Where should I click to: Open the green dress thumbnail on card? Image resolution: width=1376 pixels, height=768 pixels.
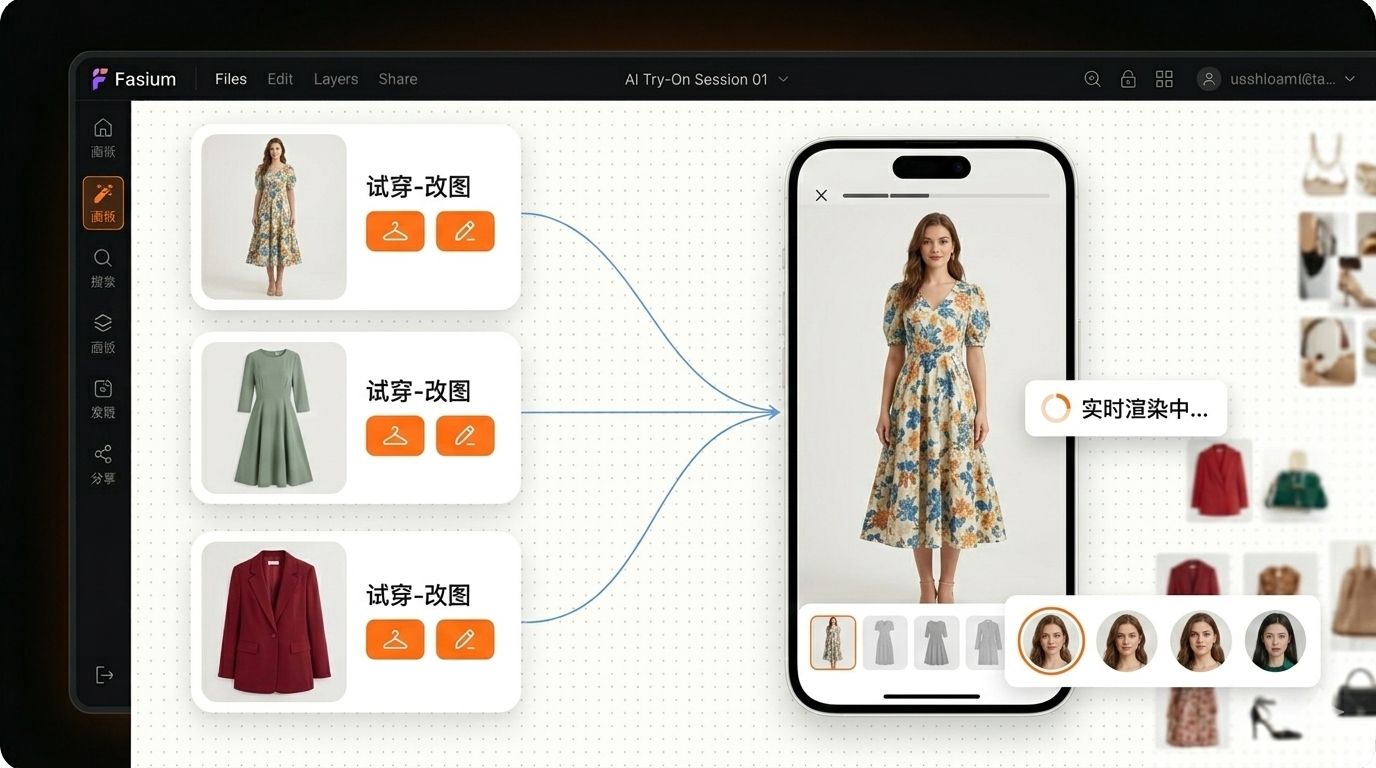(x=274, y=418)
